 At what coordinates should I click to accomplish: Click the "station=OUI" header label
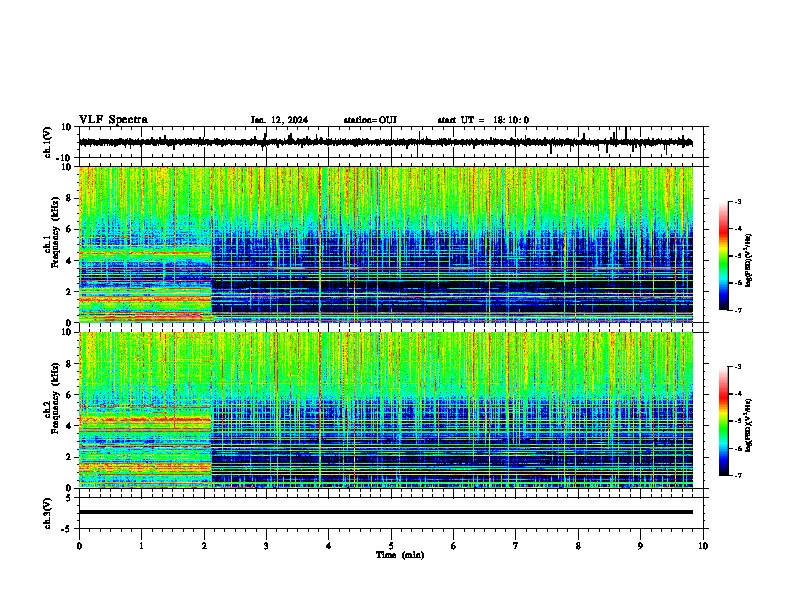[x=370, y=120]
